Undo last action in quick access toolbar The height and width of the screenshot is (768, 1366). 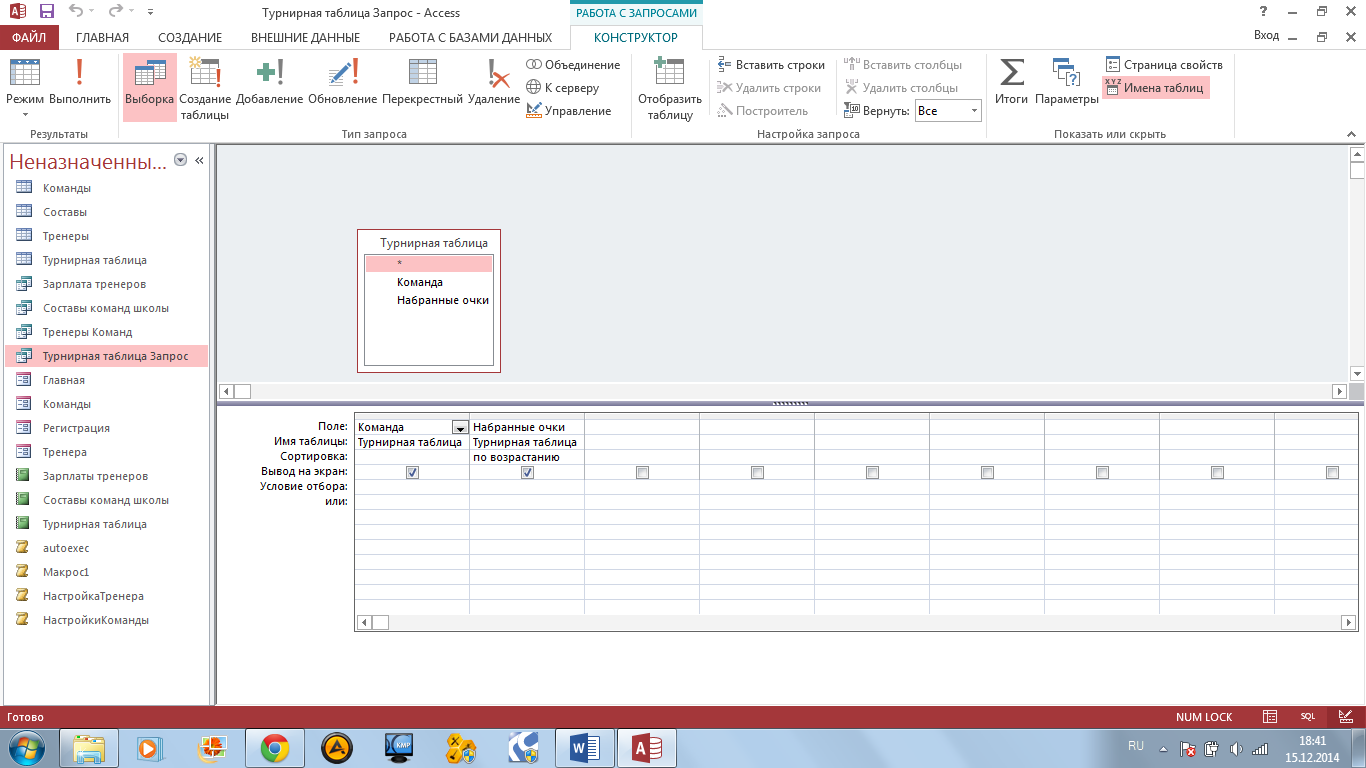pyautogui.click(x=77, y=12)
